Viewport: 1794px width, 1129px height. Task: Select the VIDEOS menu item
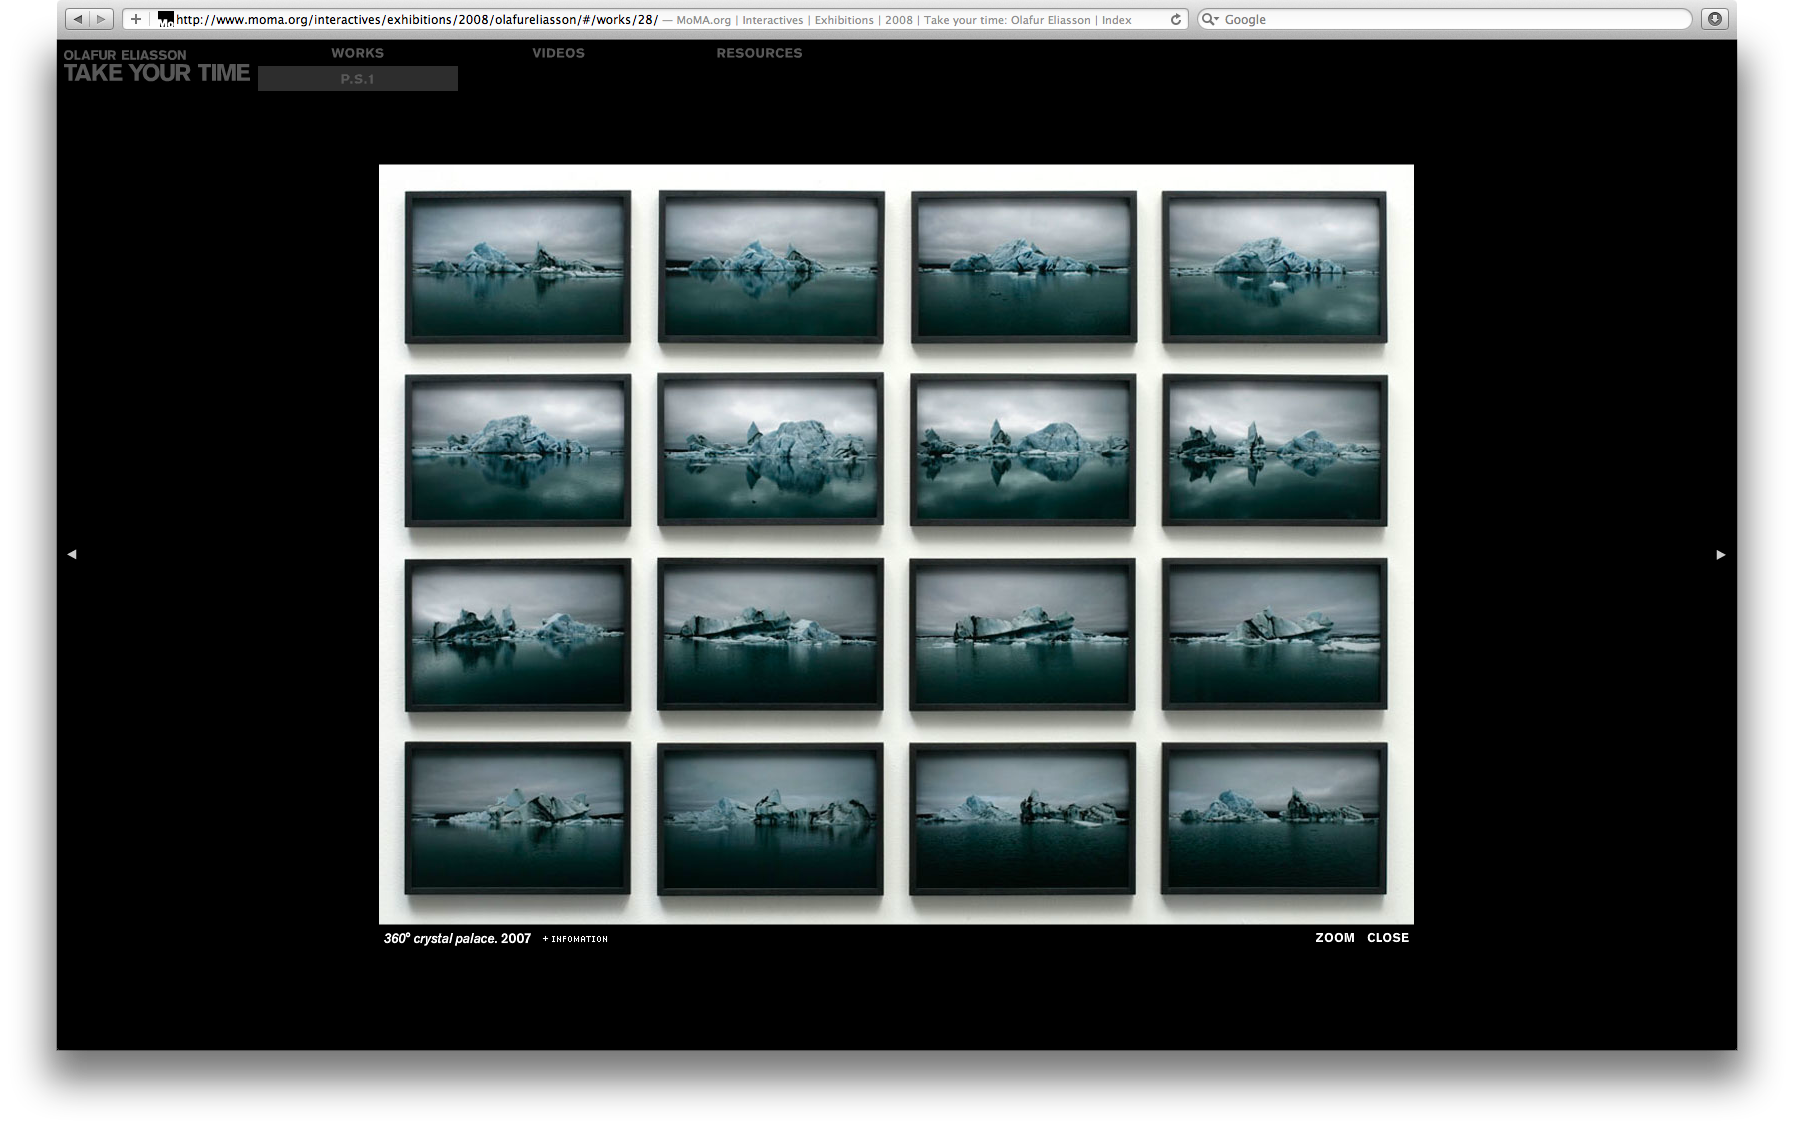tap(557, 53)
